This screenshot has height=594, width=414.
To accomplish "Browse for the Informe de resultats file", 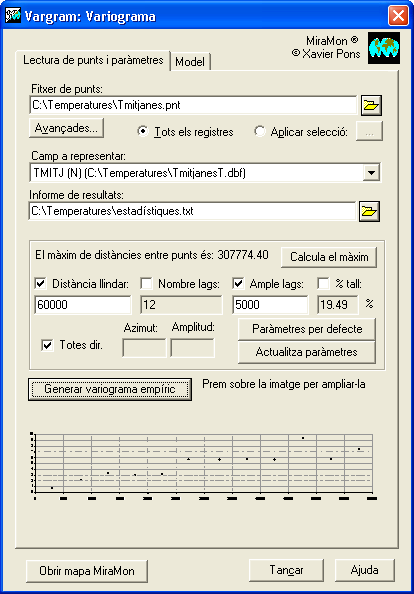I will pos(369,211).
